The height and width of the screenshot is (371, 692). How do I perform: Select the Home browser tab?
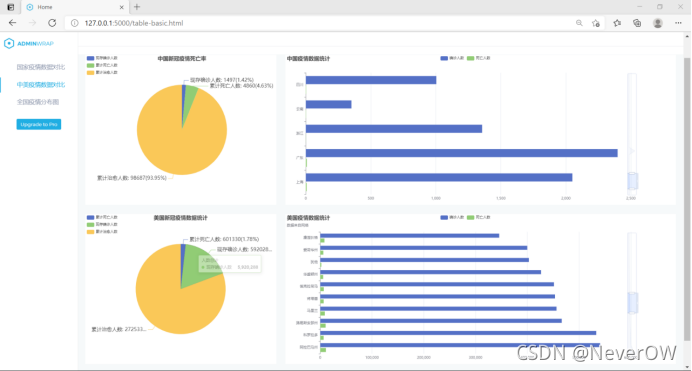(74, 7)
